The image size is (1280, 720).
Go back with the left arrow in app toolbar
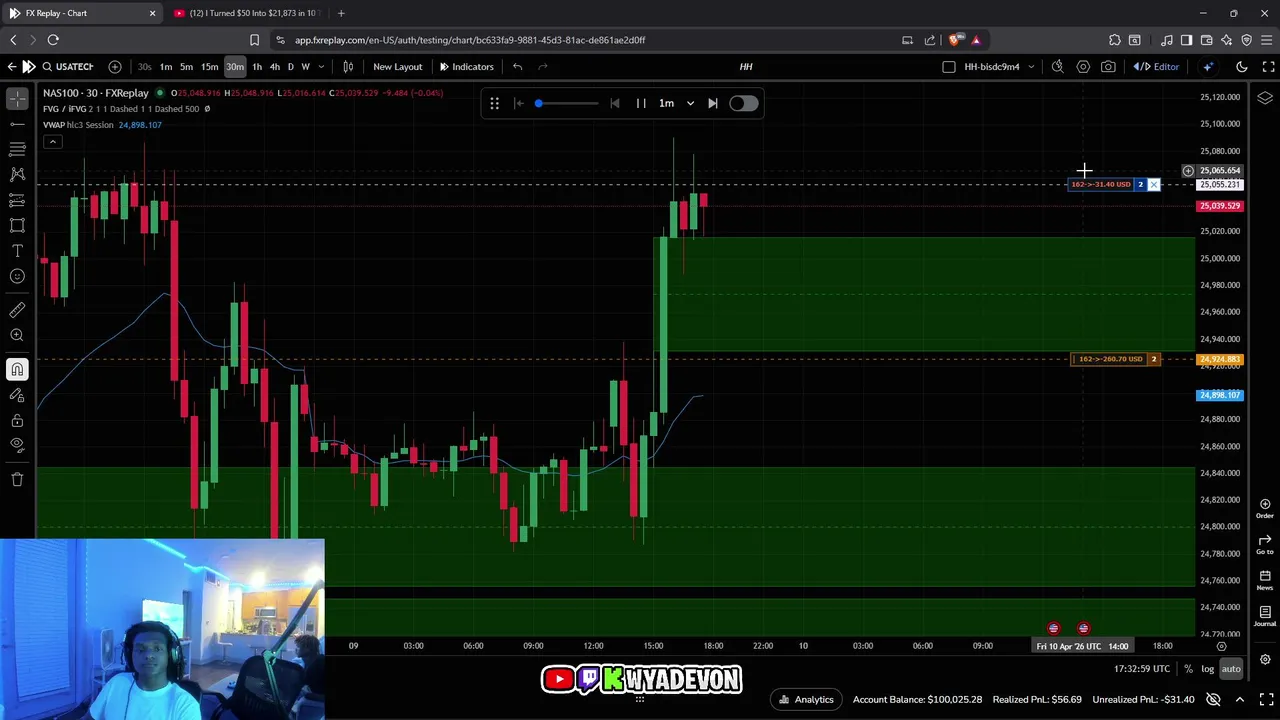11,66
